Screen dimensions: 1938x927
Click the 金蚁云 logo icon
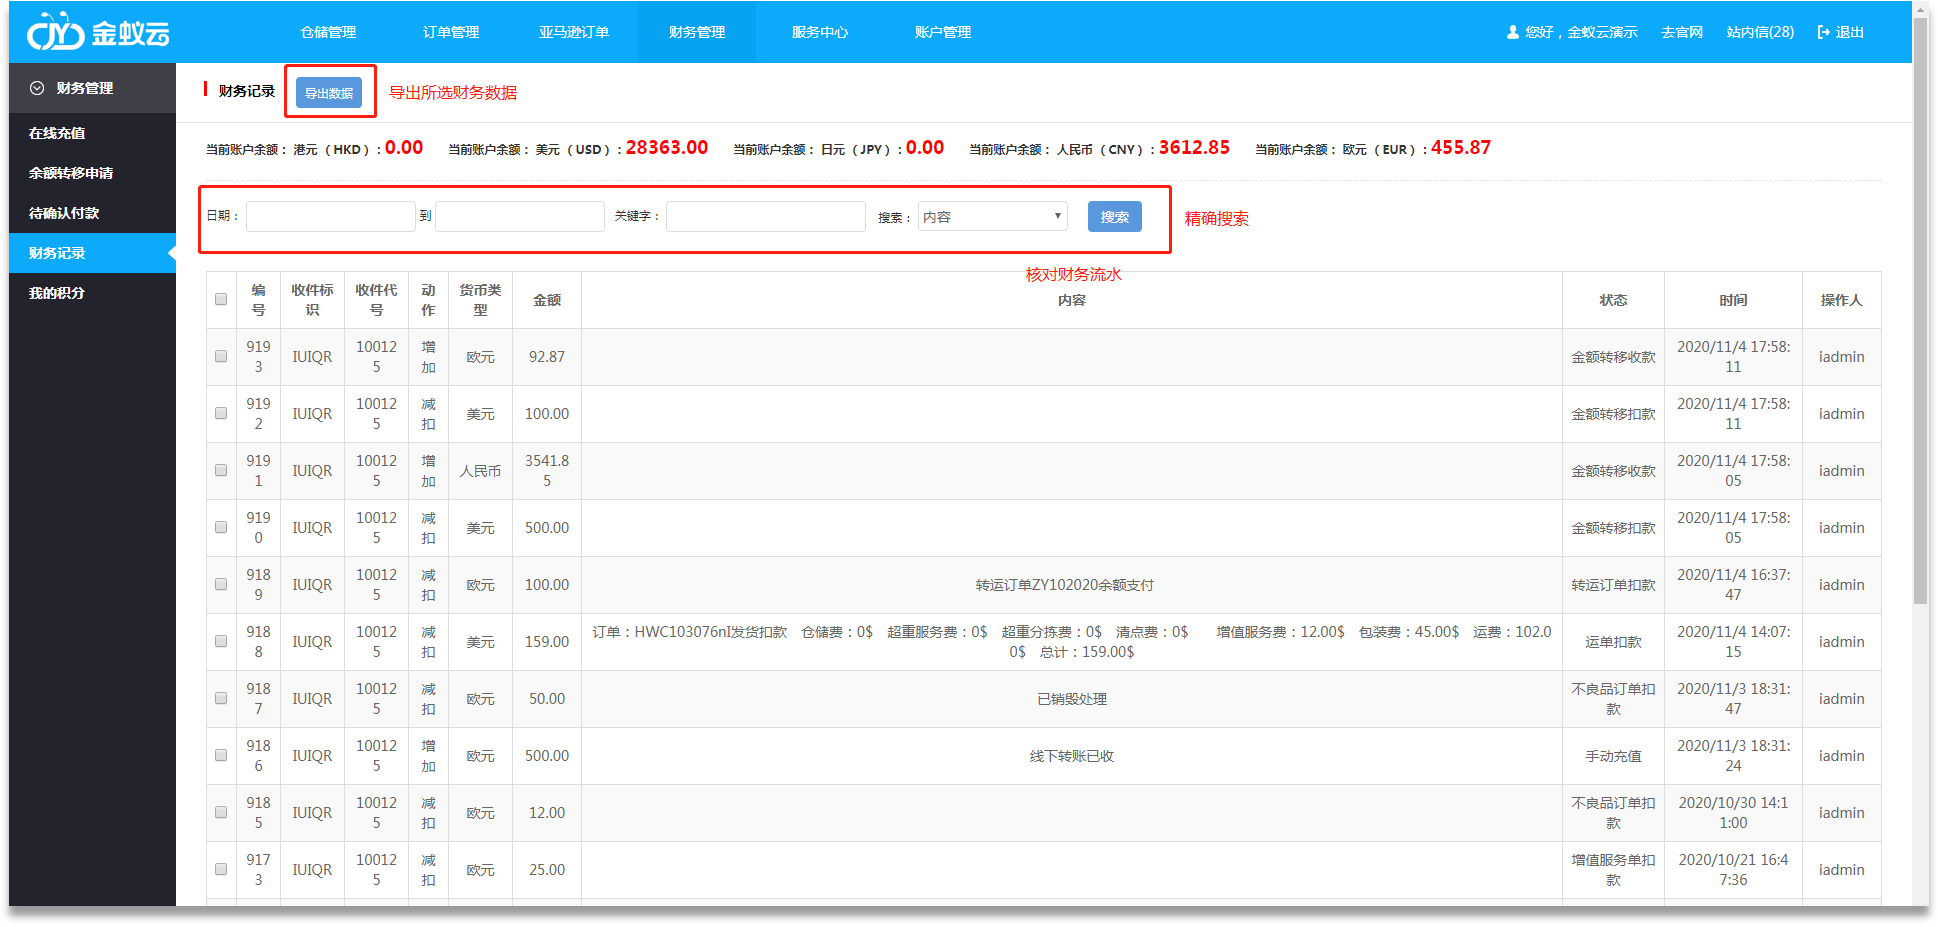coord(55,33)
